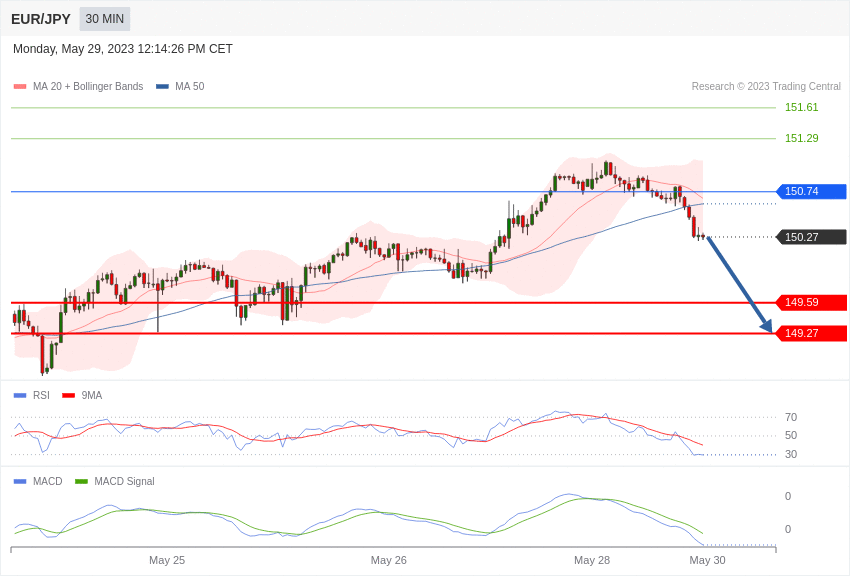Click the MACD Signal legend swatch
Viewport: 850px width, 576px height.
(81, 481)
